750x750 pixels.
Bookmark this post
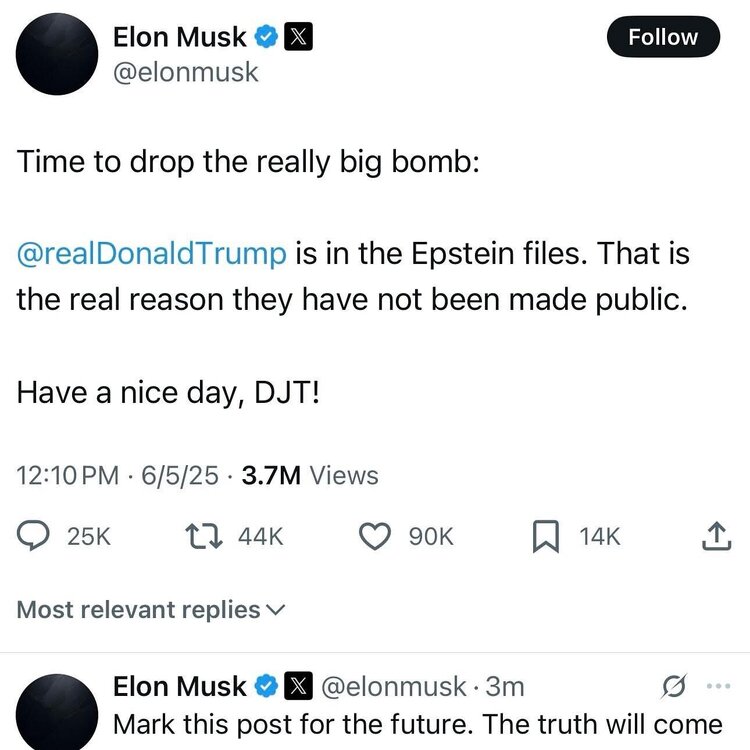544,537
